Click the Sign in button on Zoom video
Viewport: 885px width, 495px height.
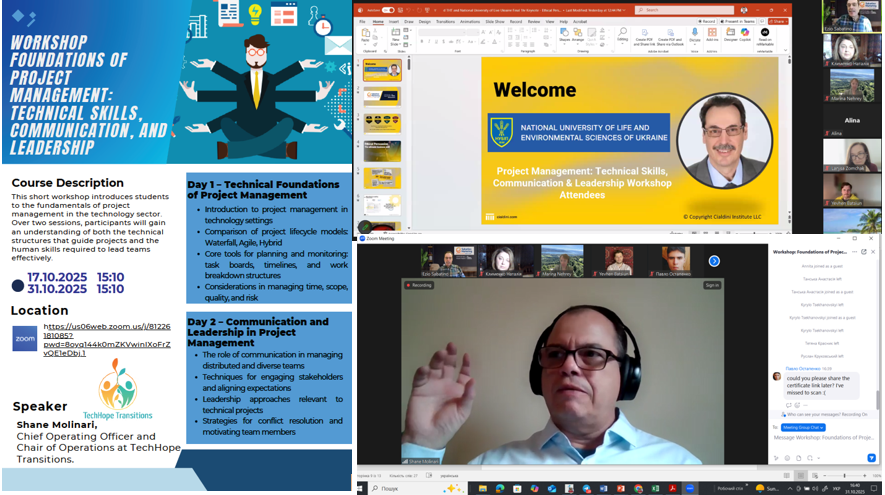(x=712, y=285)
